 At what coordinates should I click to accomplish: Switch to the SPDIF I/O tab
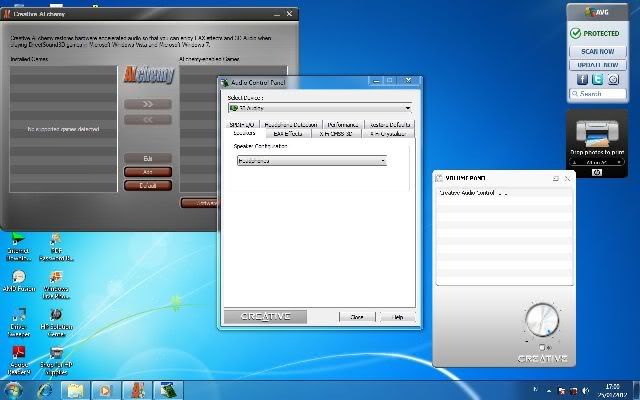click(x=242, y=124)
